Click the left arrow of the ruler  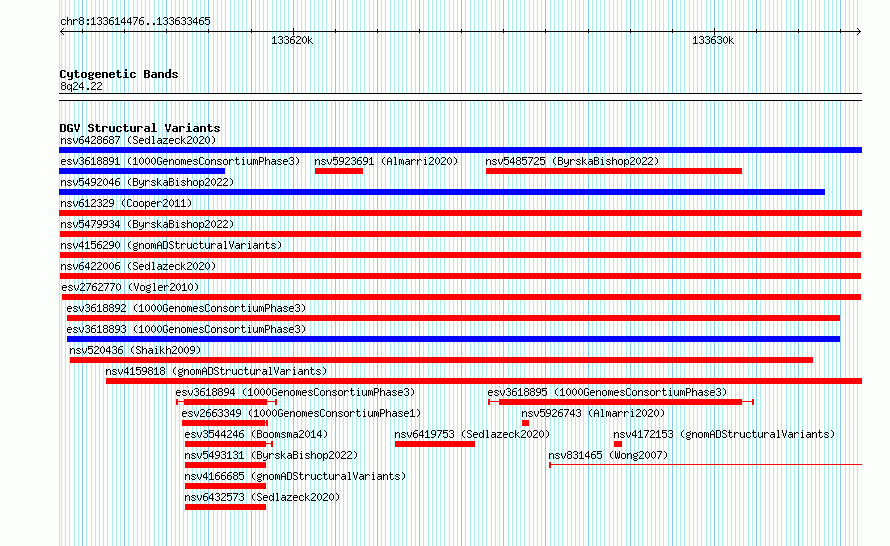click(x=62, y=32)
